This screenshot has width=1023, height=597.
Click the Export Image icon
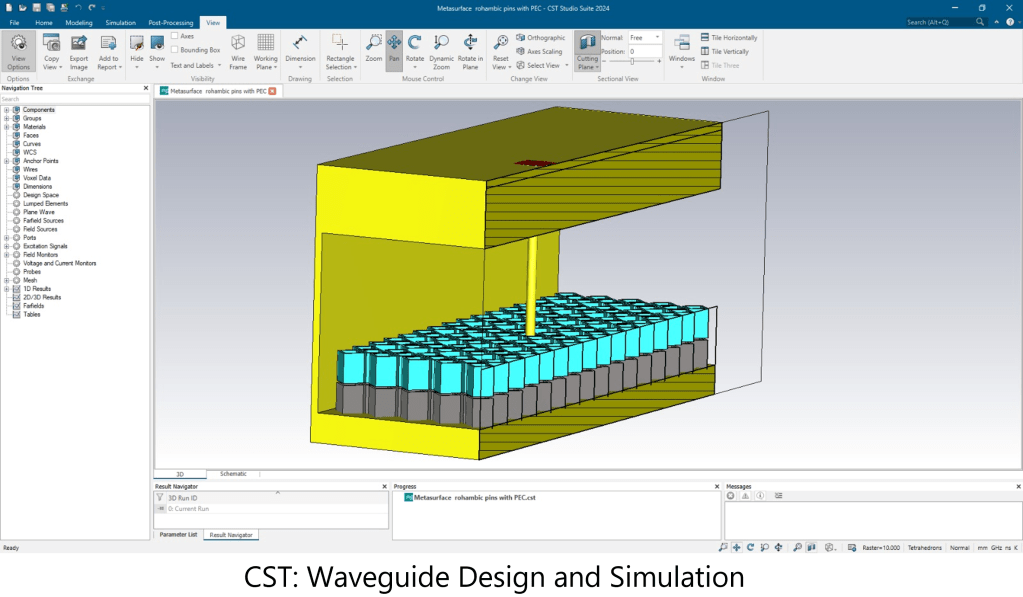point(79,50)
